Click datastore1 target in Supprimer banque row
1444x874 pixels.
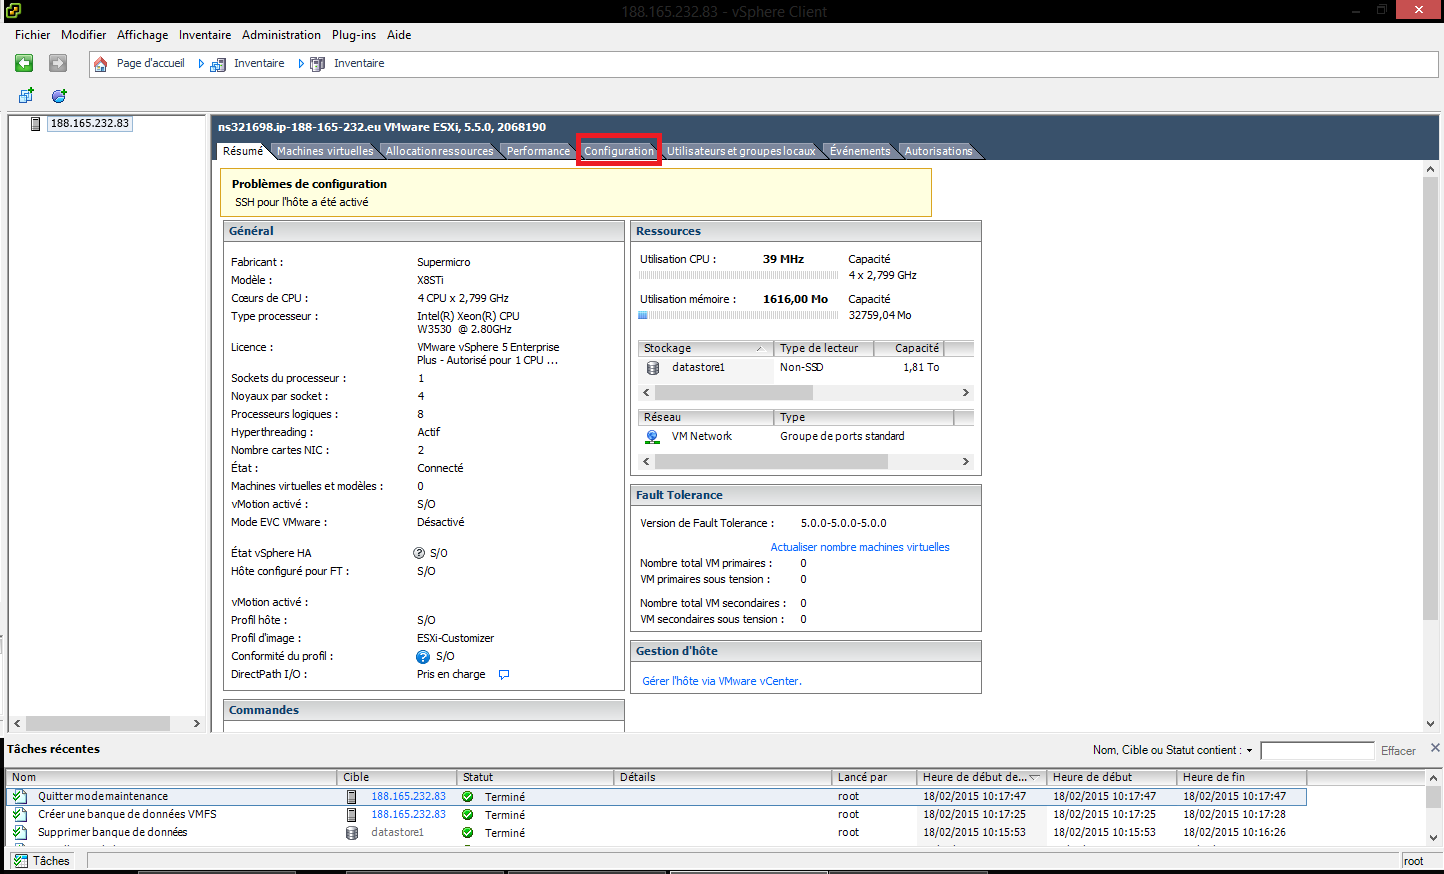click(397, 832)
